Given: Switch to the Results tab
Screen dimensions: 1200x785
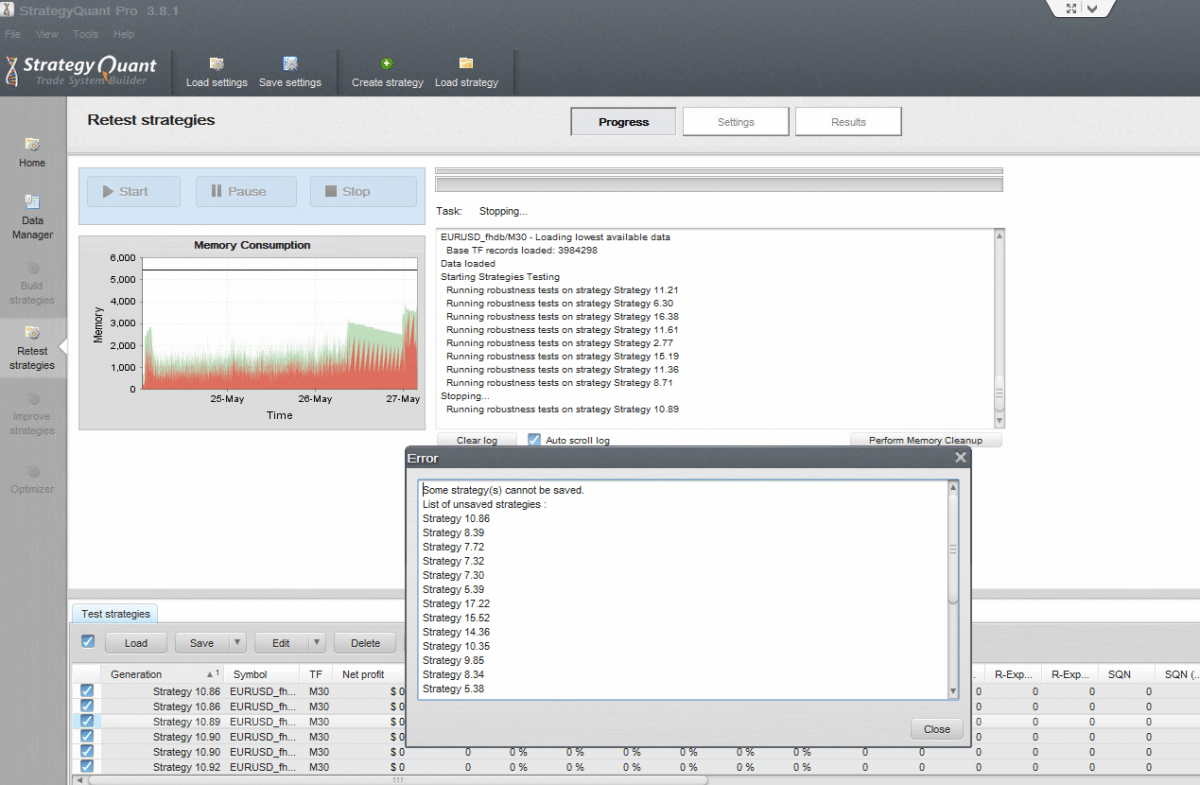Looking at the screenshot, I should tap(848, 122).
